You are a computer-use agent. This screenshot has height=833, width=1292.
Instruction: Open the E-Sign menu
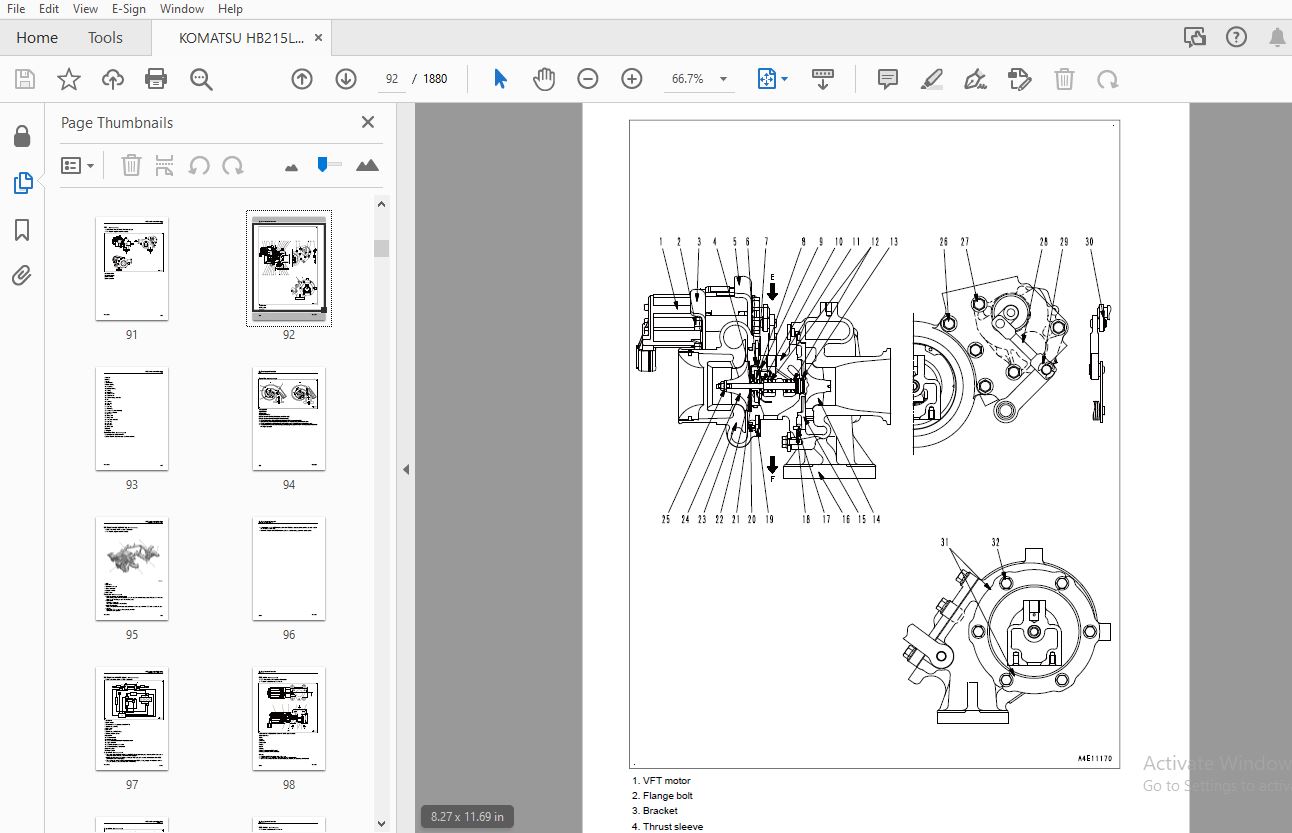pos(128,8)
